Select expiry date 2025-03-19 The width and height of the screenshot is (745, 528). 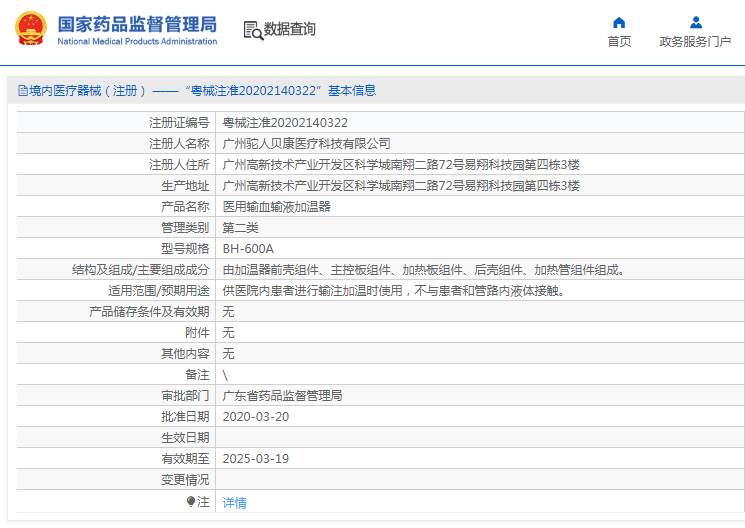click(256, 458)
